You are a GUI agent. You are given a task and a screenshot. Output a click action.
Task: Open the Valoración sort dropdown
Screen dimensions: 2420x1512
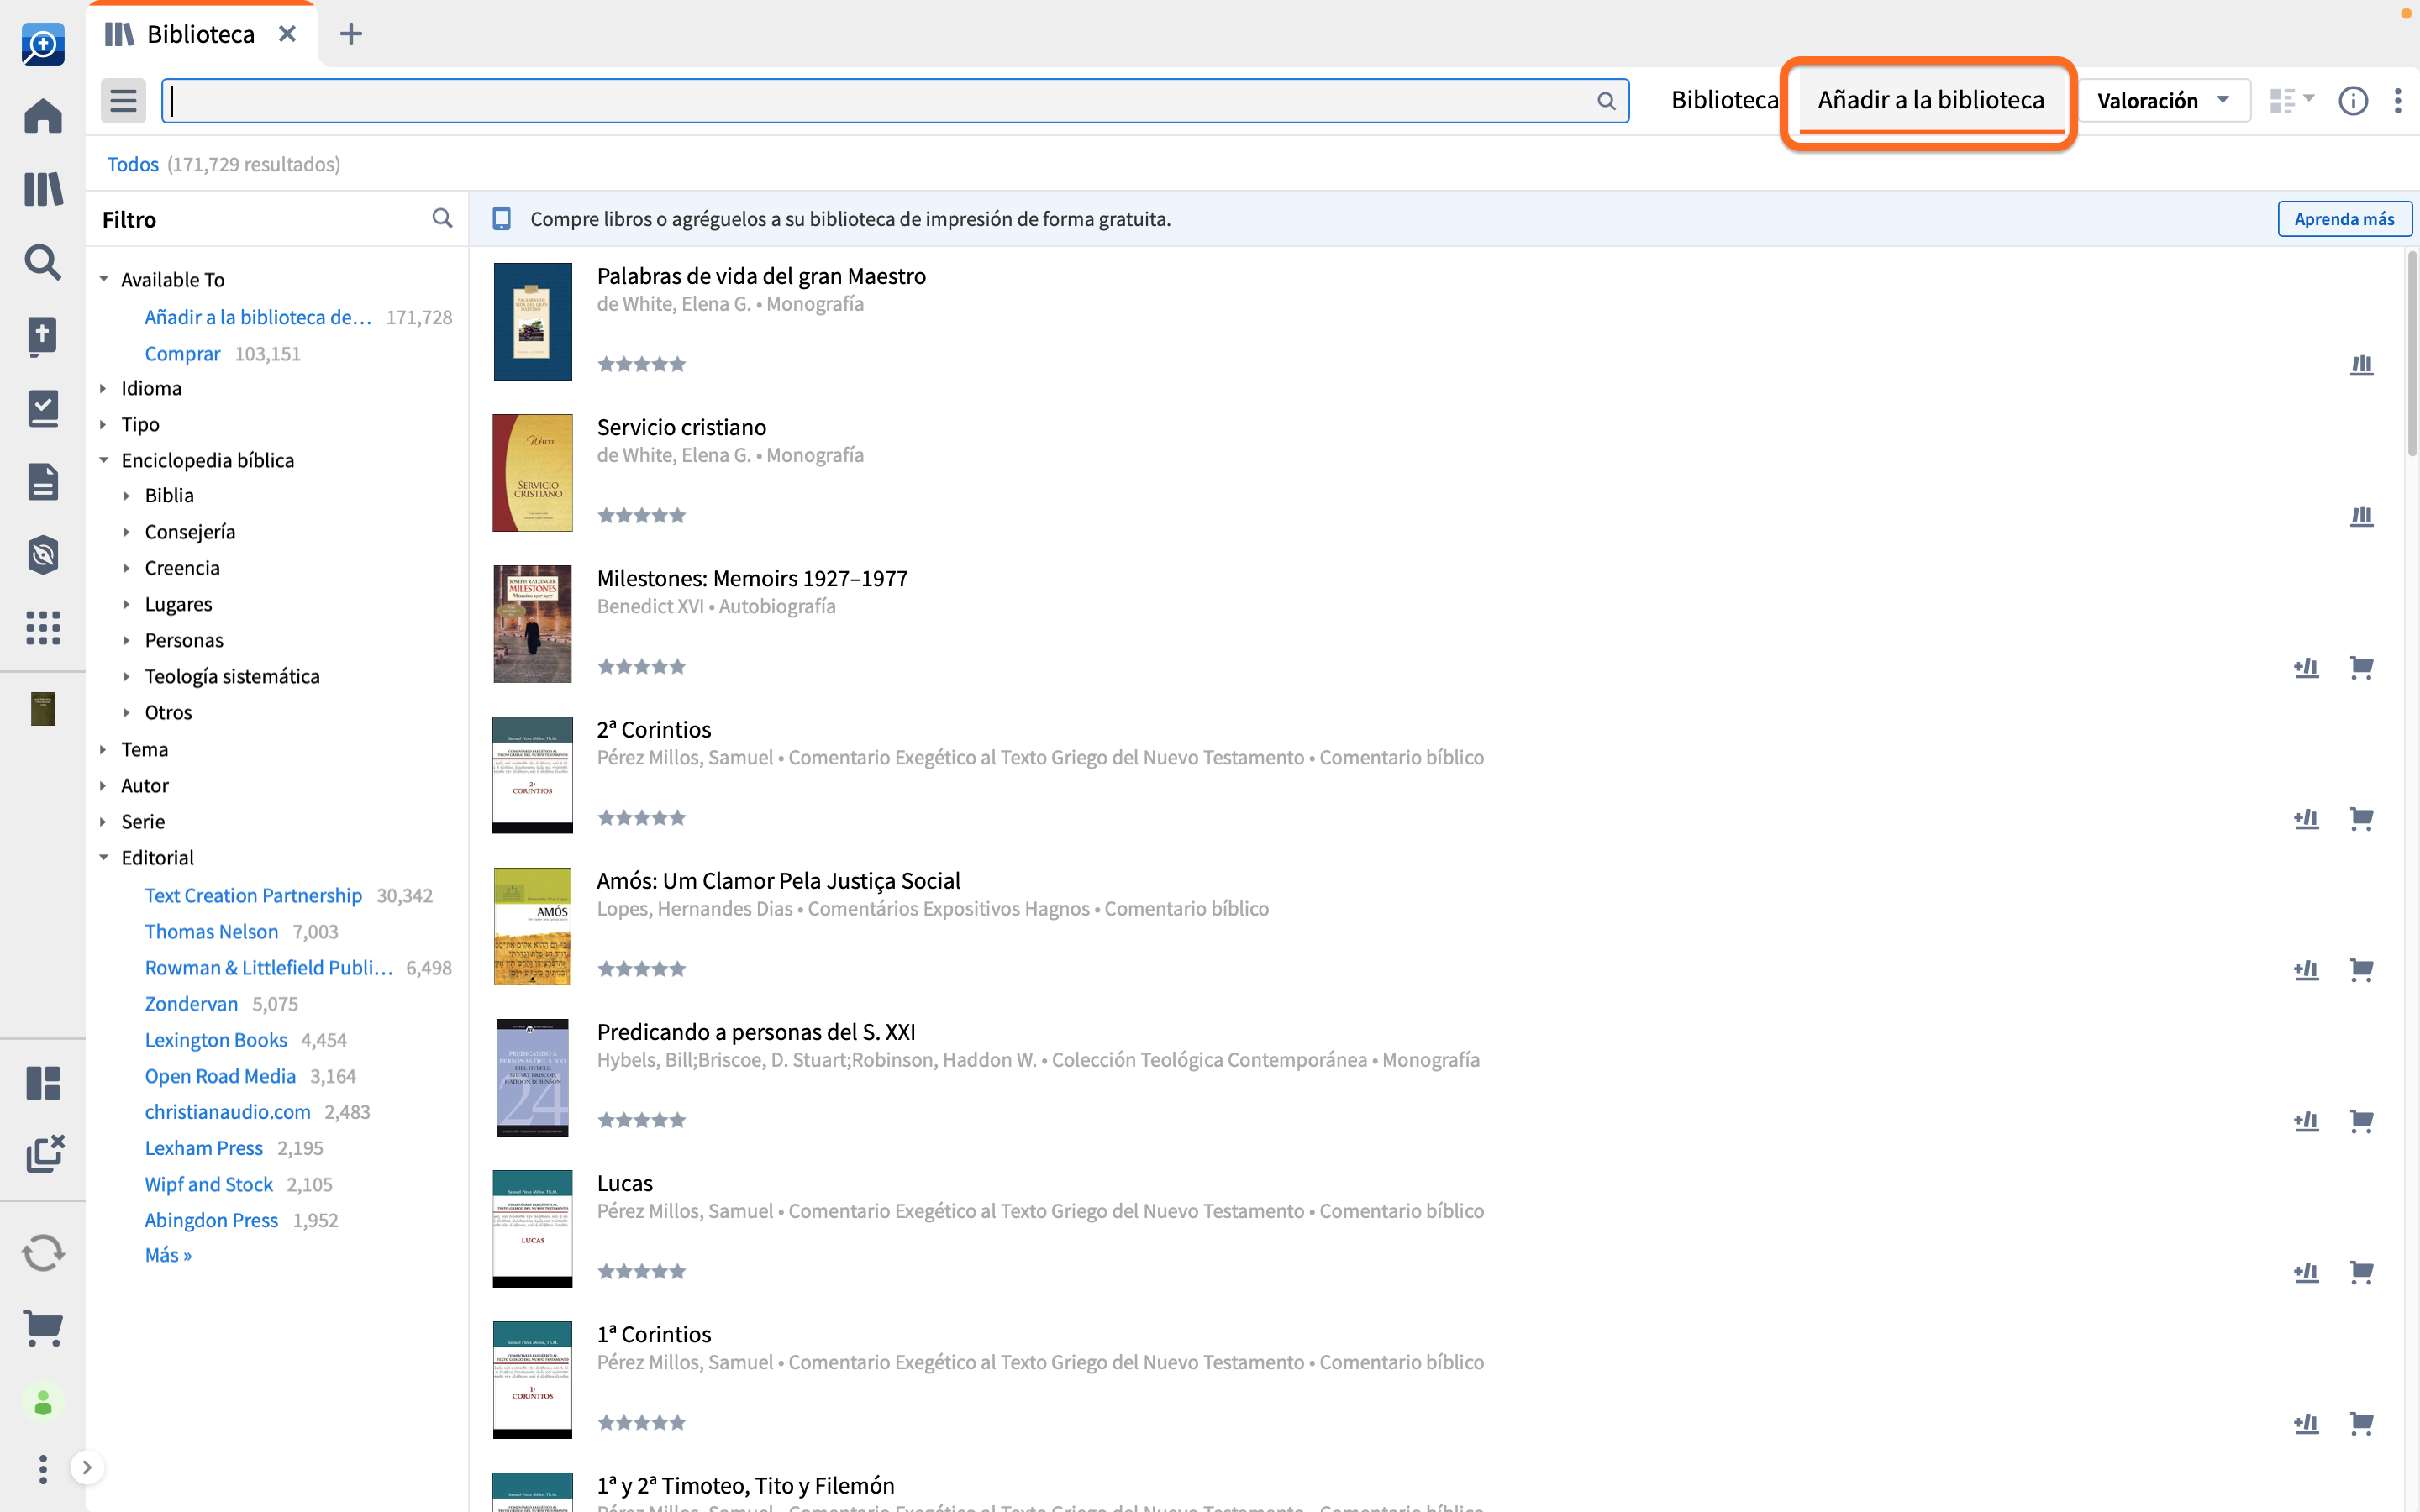tap(2164, 101)
